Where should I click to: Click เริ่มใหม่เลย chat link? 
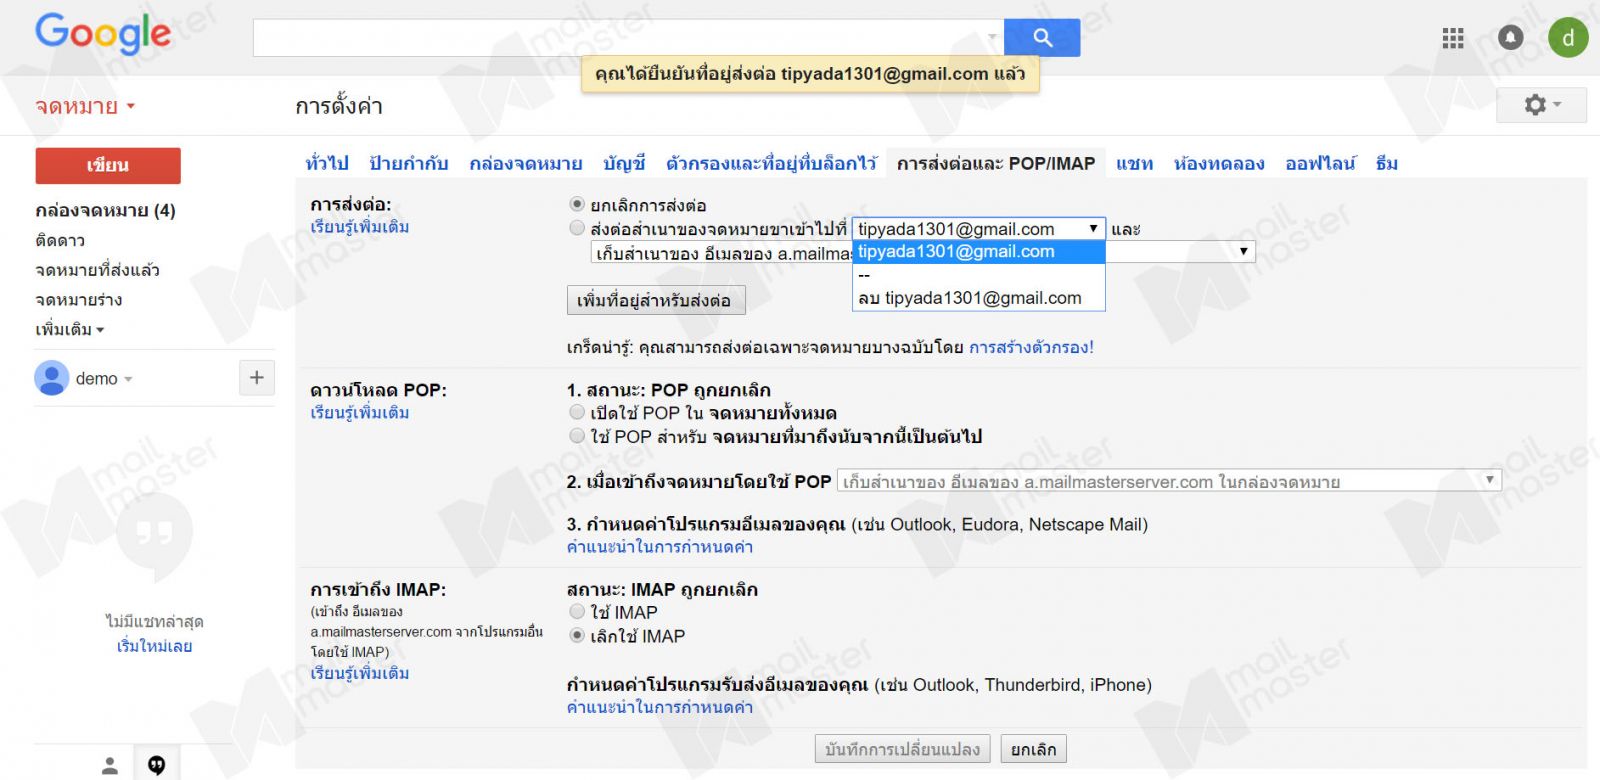coord(155,646)
